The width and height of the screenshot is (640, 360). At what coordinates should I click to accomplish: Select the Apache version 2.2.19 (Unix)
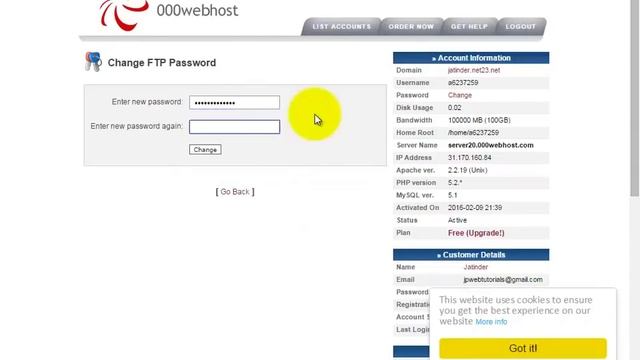point(467,170)
